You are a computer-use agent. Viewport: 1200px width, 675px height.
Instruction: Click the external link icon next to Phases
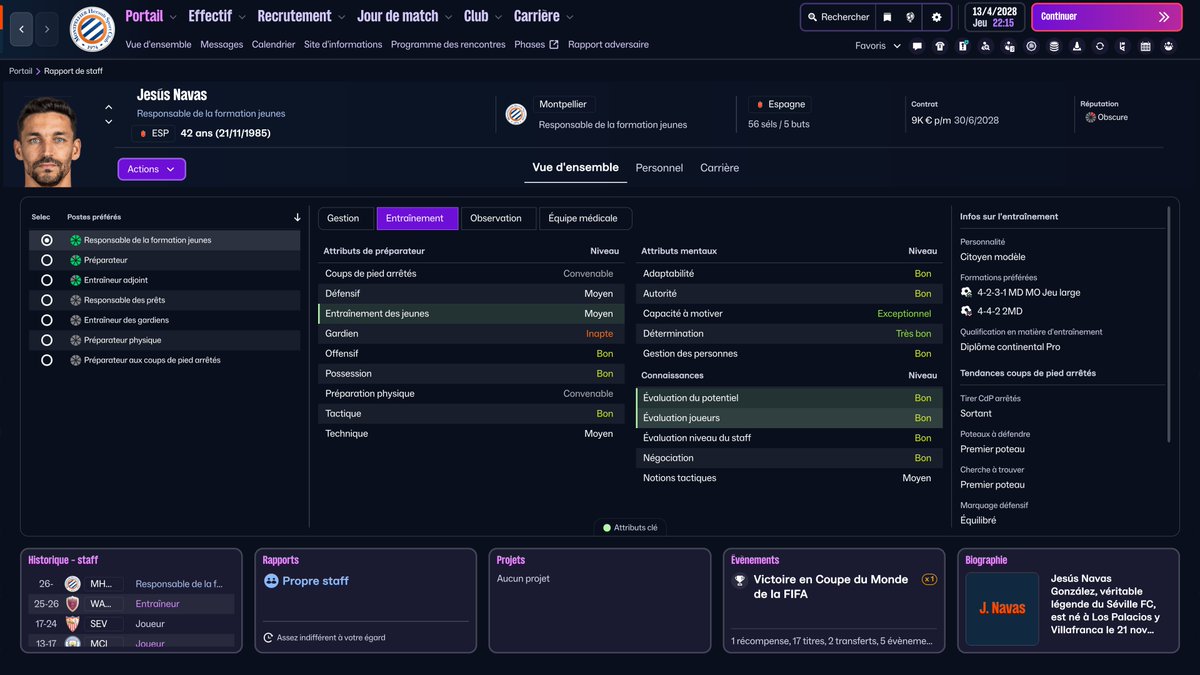pos(554,45)
